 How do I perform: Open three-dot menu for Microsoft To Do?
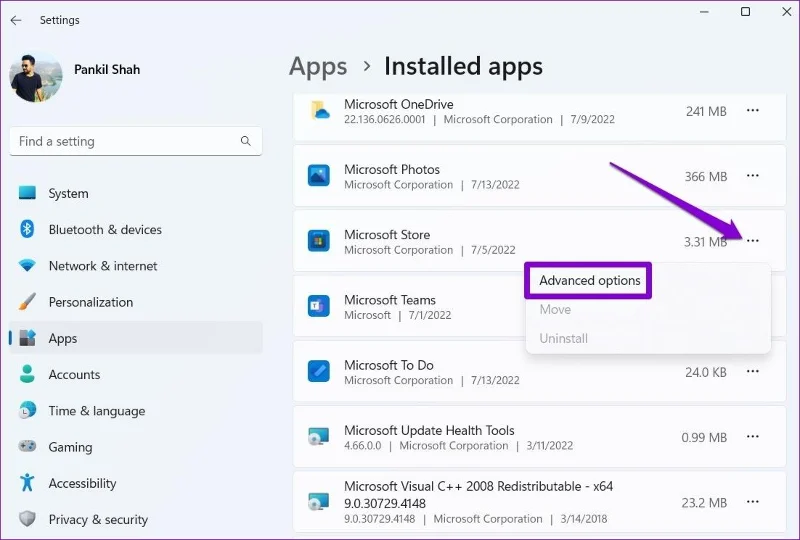753,372
